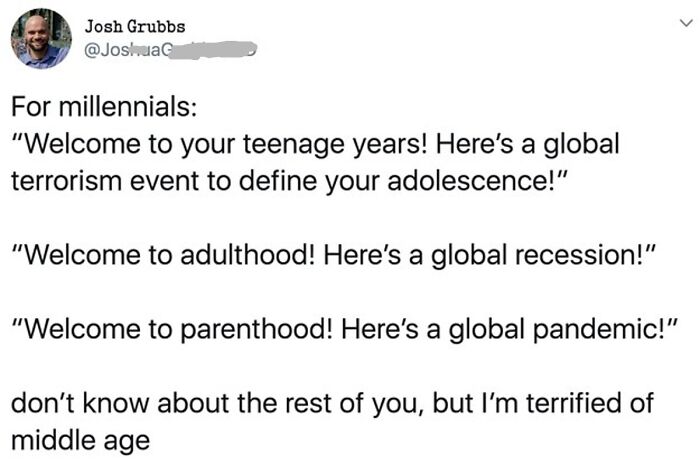Click the blurred part of the username
Viewport: 700px width, 465px height.
215,47
